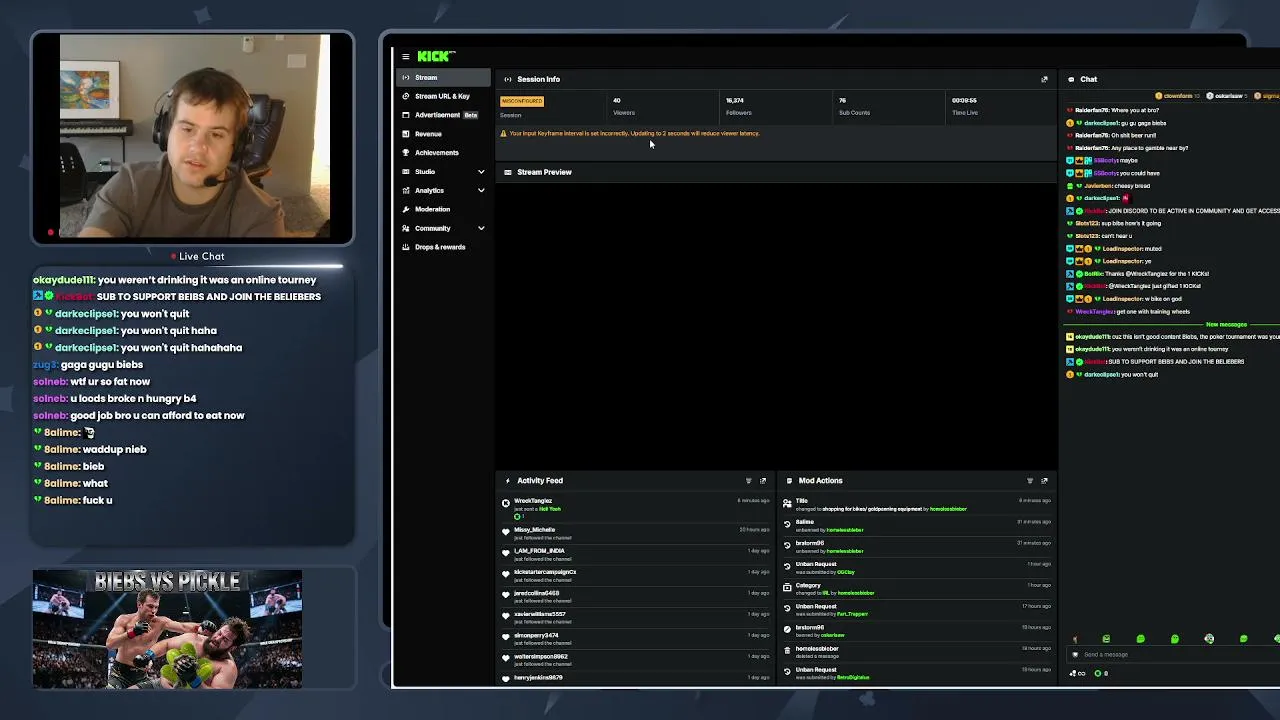
Task: Click the webcam video overlay
Action: coord(195,138)
